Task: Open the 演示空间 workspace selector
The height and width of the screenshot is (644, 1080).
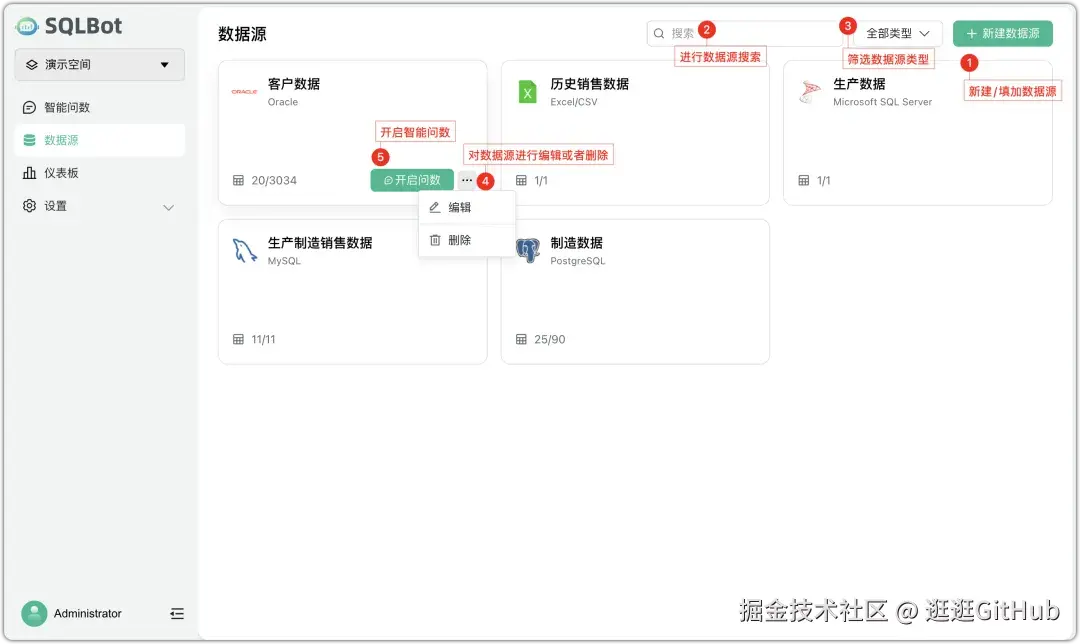Action: coord(99,64)
